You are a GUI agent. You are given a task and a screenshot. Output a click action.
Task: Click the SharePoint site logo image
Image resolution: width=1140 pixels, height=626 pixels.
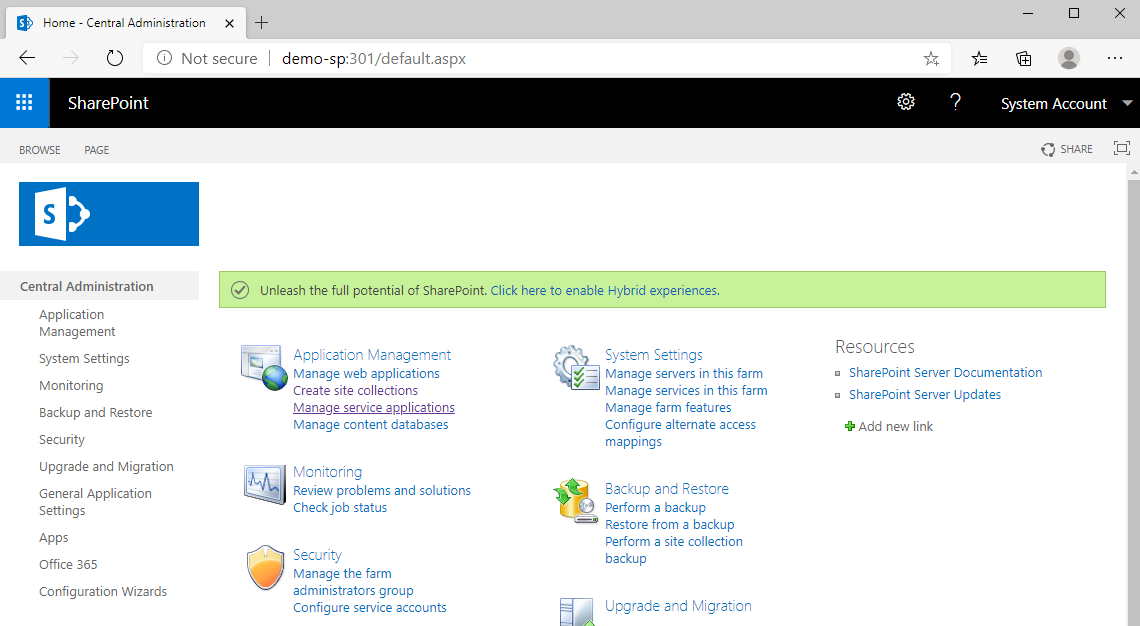[x=109, y=214]
